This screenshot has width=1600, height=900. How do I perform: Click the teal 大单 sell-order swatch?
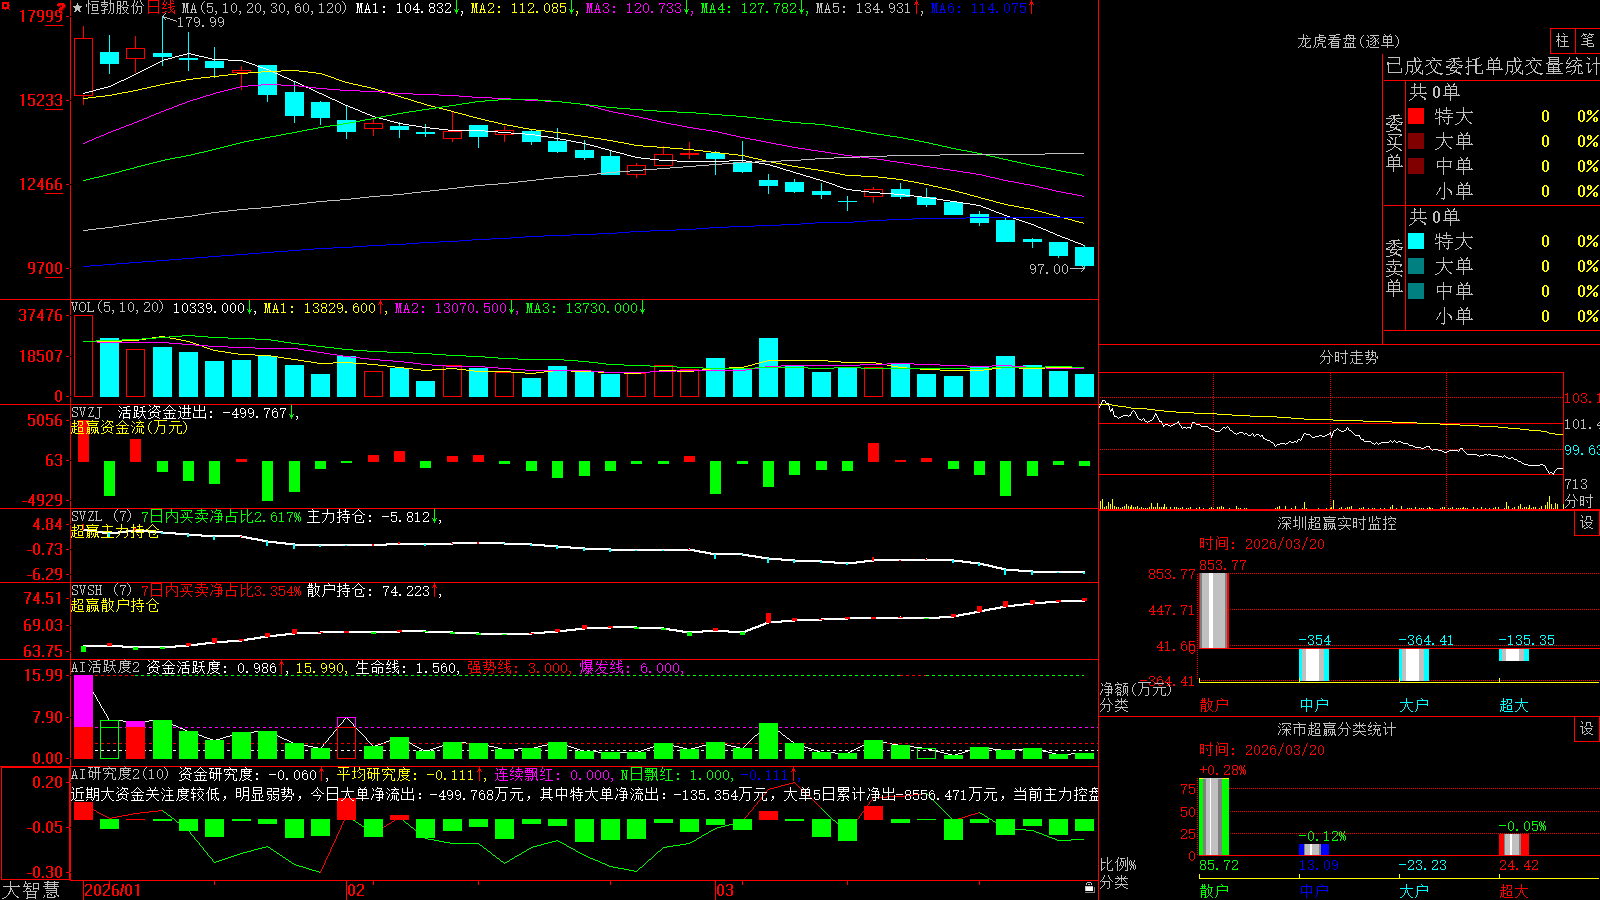[x=1416, y=266]
